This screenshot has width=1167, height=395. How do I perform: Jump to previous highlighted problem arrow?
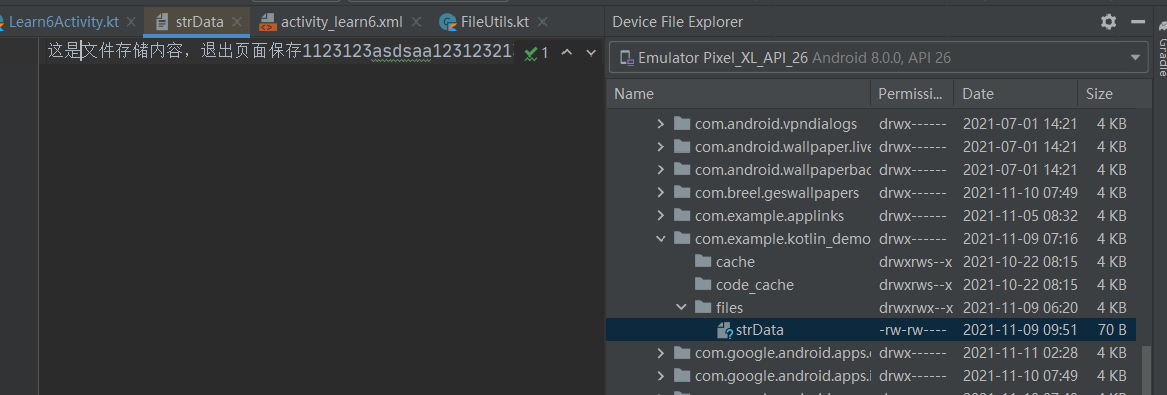[x=566, y=53]
